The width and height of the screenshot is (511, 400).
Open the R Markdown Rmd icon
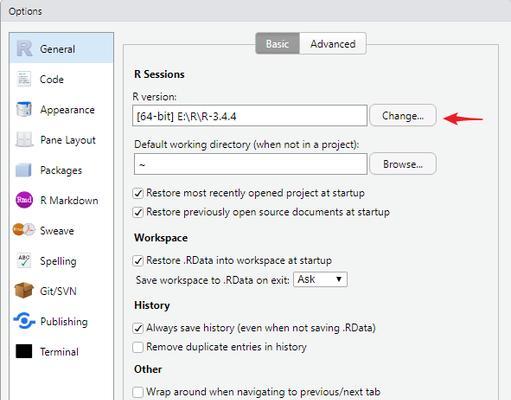24,200
